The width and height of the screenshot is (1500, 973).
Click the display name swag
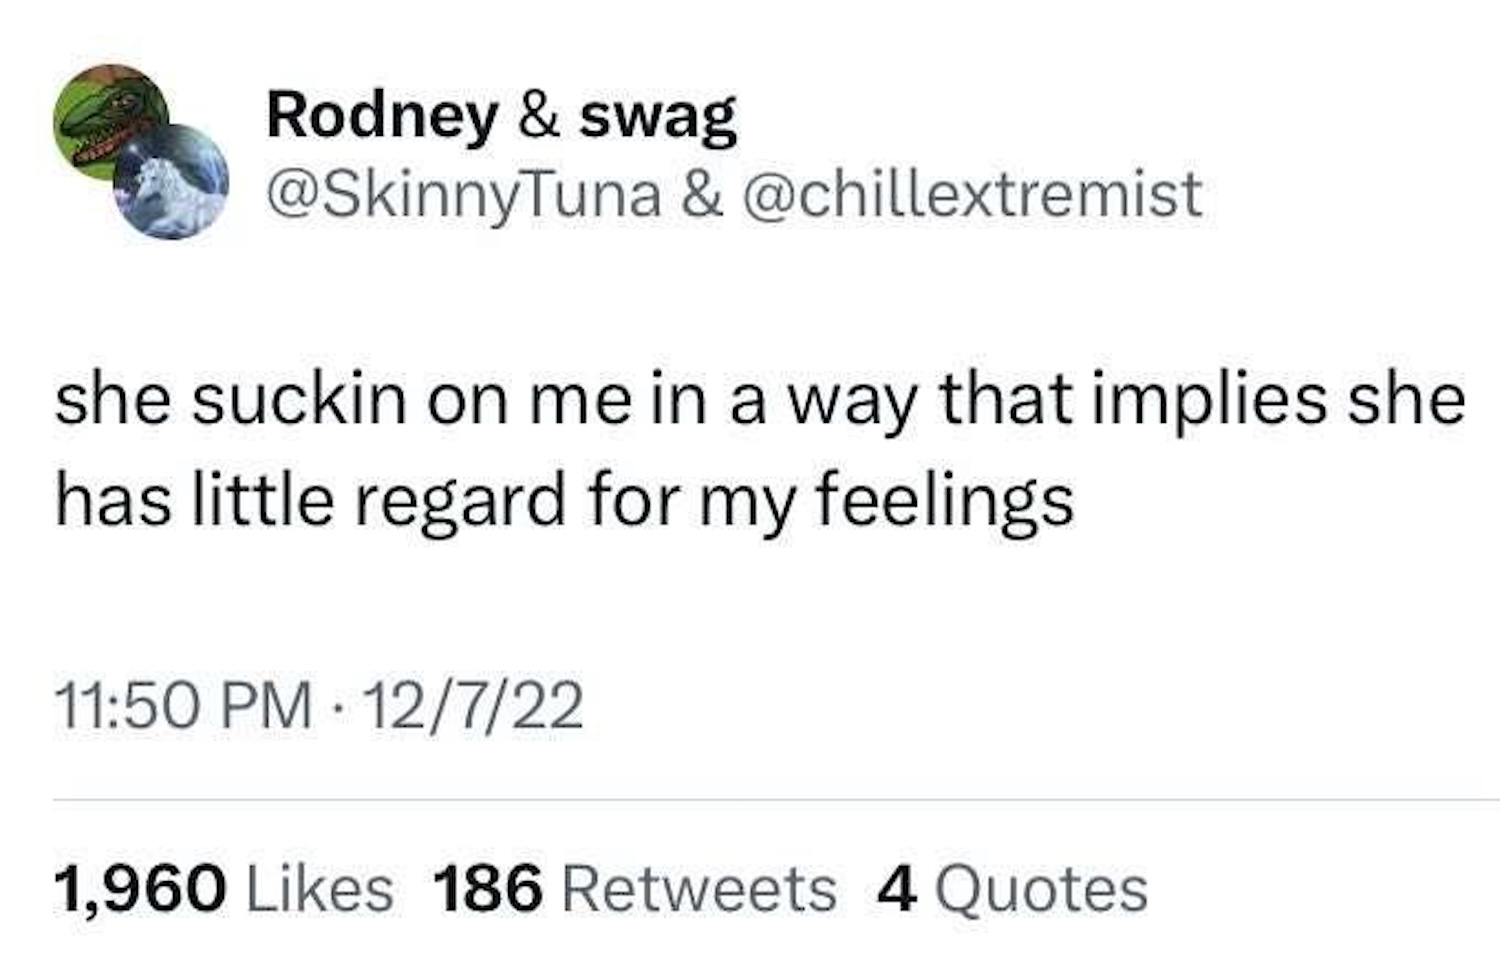point(658,116)
